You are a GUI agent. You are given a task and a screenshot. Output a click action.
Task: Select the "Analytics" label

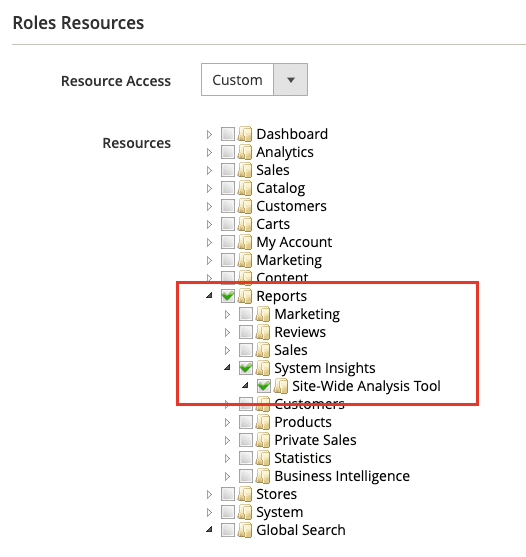click(x=285, y=153)
